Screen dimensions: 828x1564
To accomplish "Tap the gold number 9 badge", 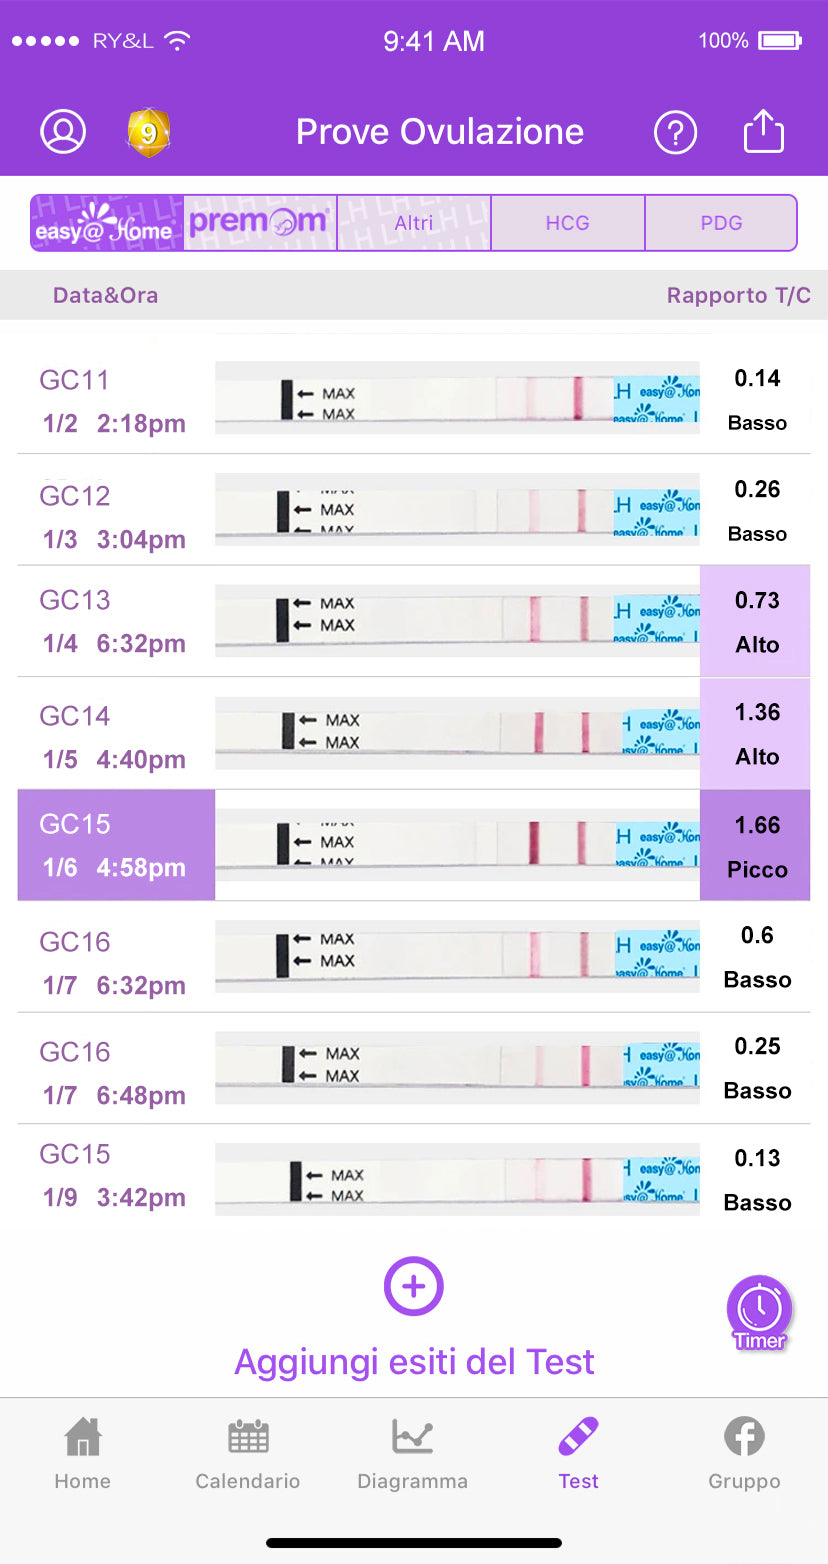I will pyautogui.click(x=148, y=133).
